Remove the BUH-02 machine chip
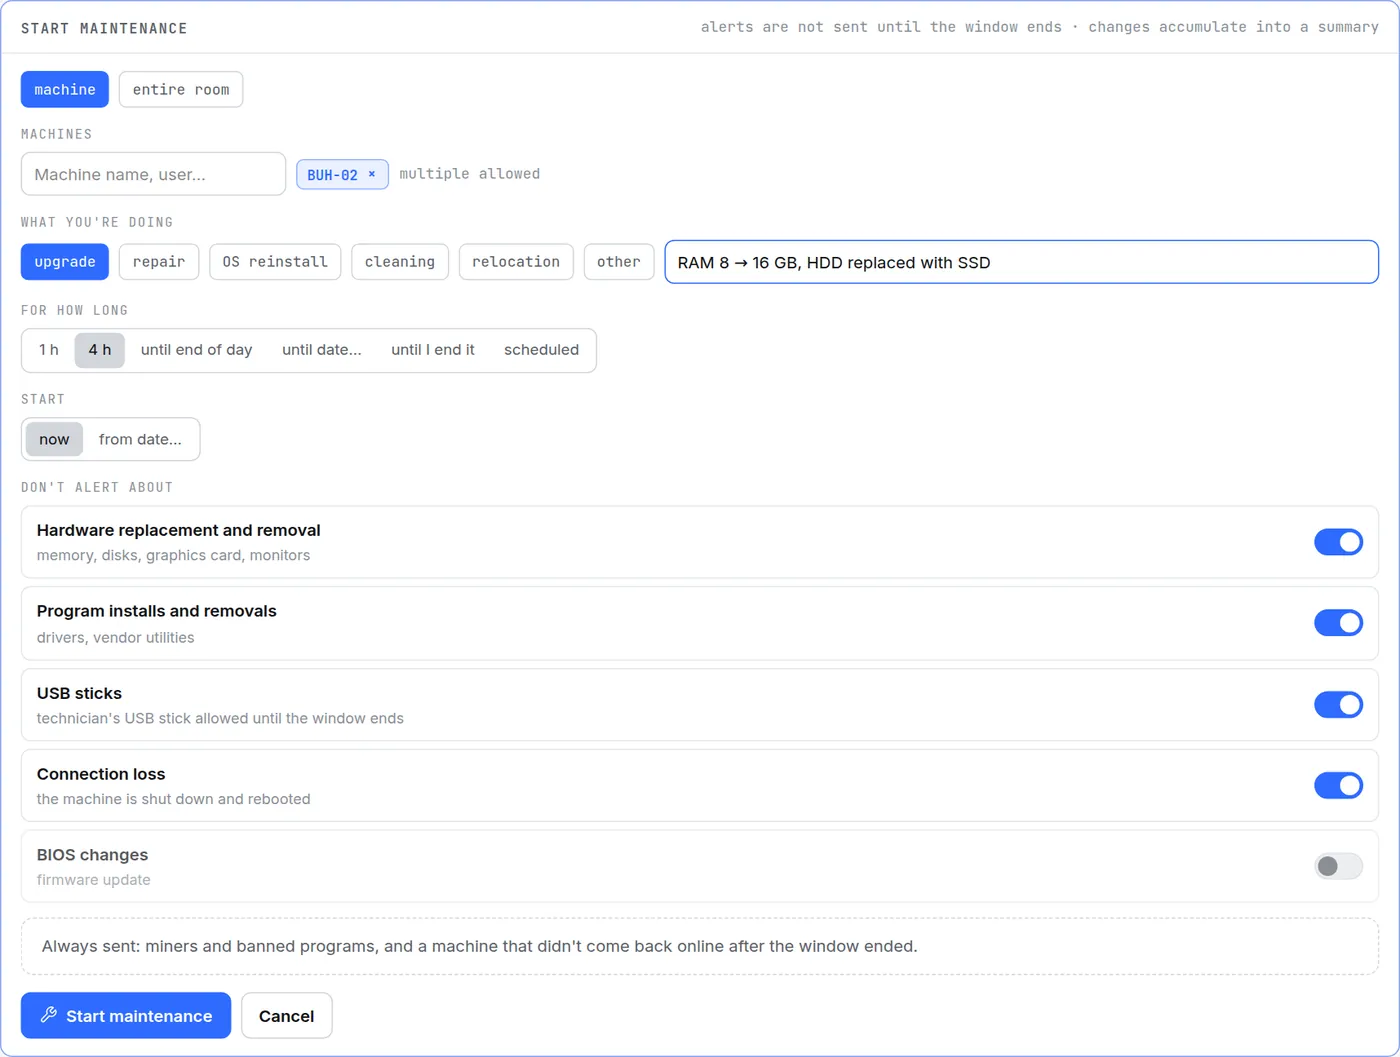The height and width of the screenshot is (1057, 1400). 372,174
